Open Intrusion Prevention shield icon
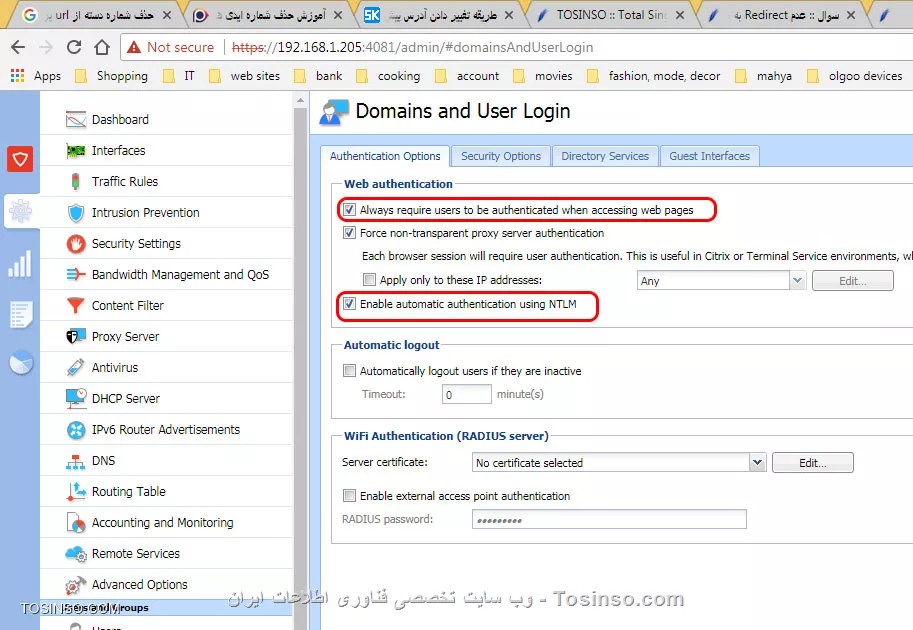 click(77, 213)
